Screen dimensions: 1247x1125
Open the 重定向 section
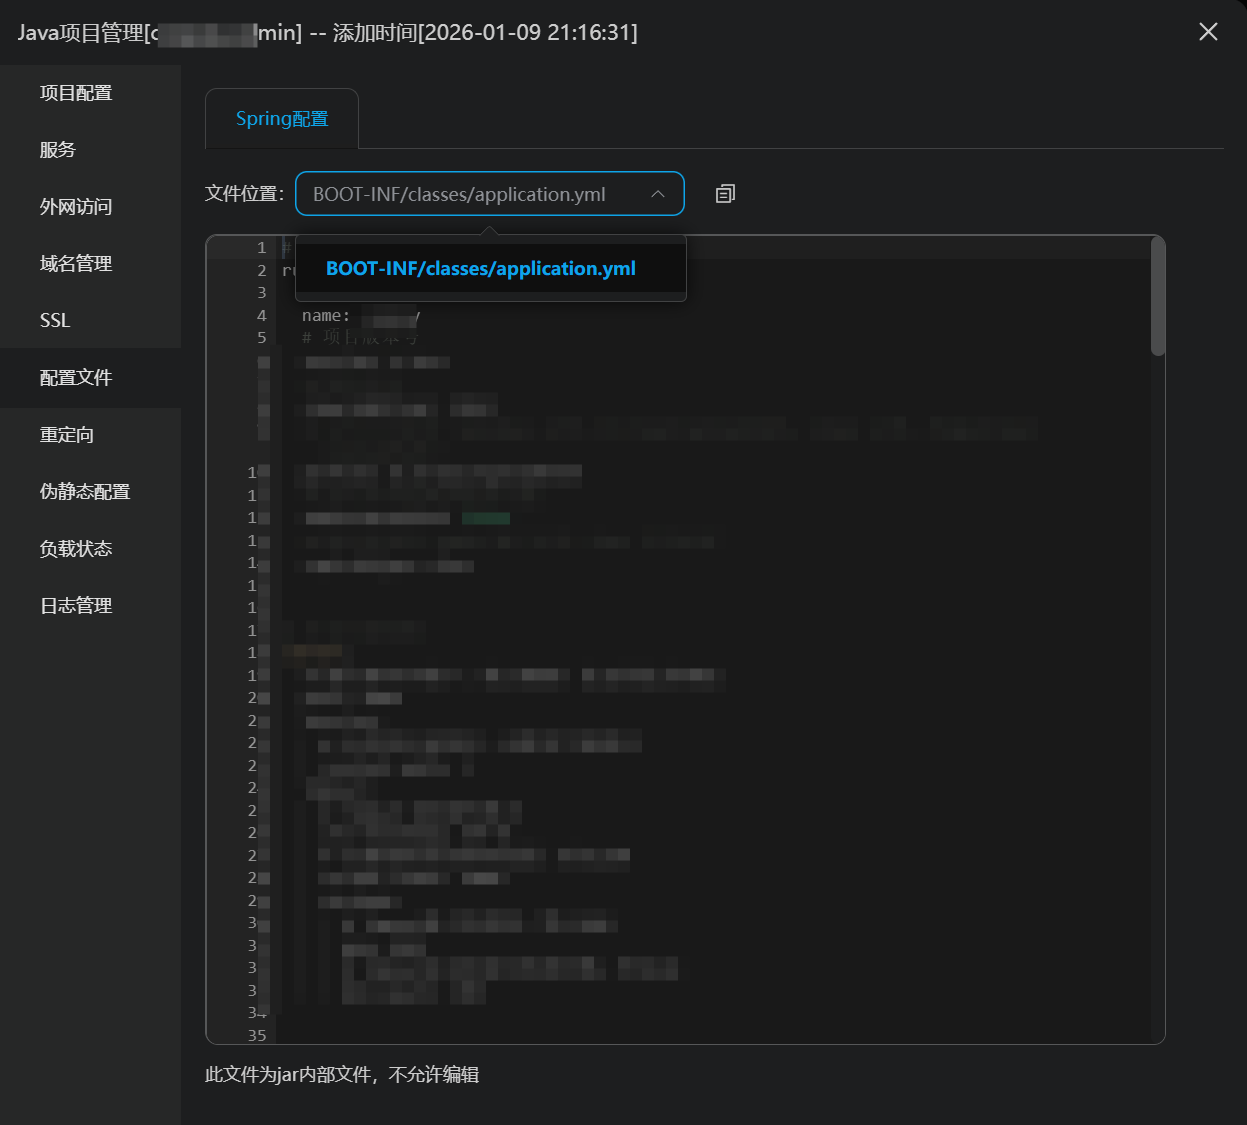coord(67,435)
